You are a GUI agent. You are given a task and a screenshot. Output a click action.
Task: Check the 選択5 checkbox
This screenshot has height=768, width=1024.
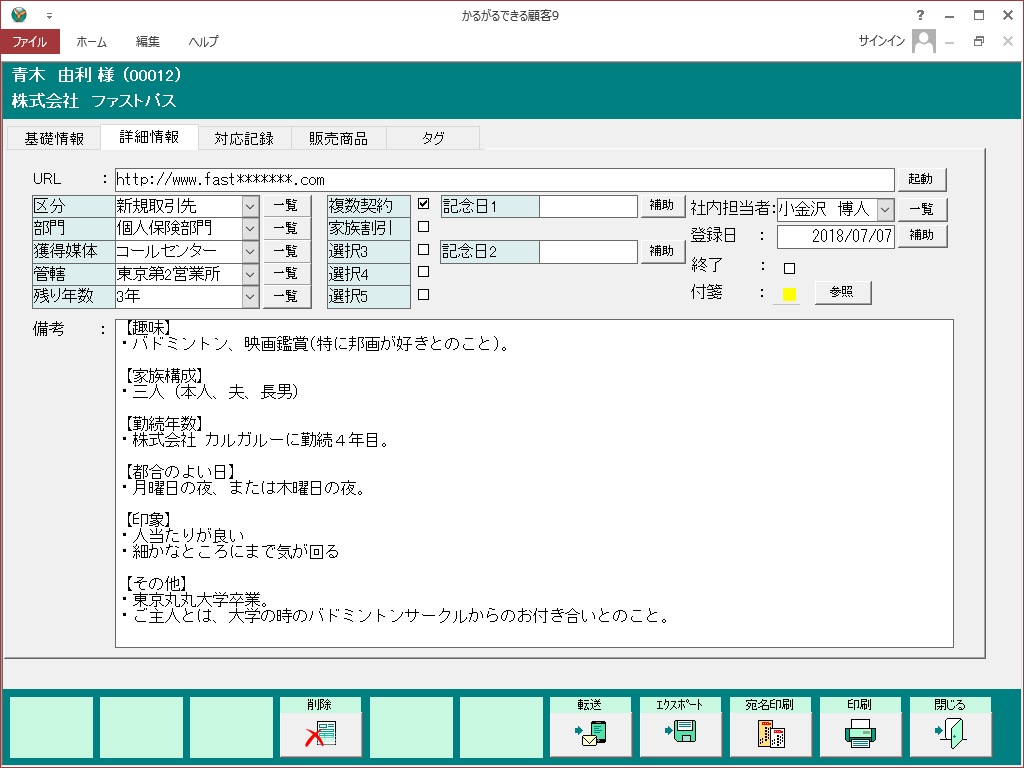(423, 295)
